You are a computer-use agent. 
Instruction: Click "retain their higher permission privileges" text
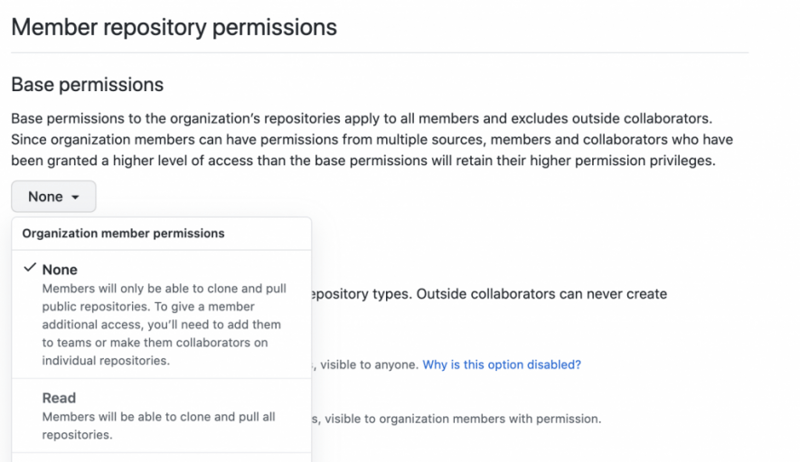coord(575,161)
